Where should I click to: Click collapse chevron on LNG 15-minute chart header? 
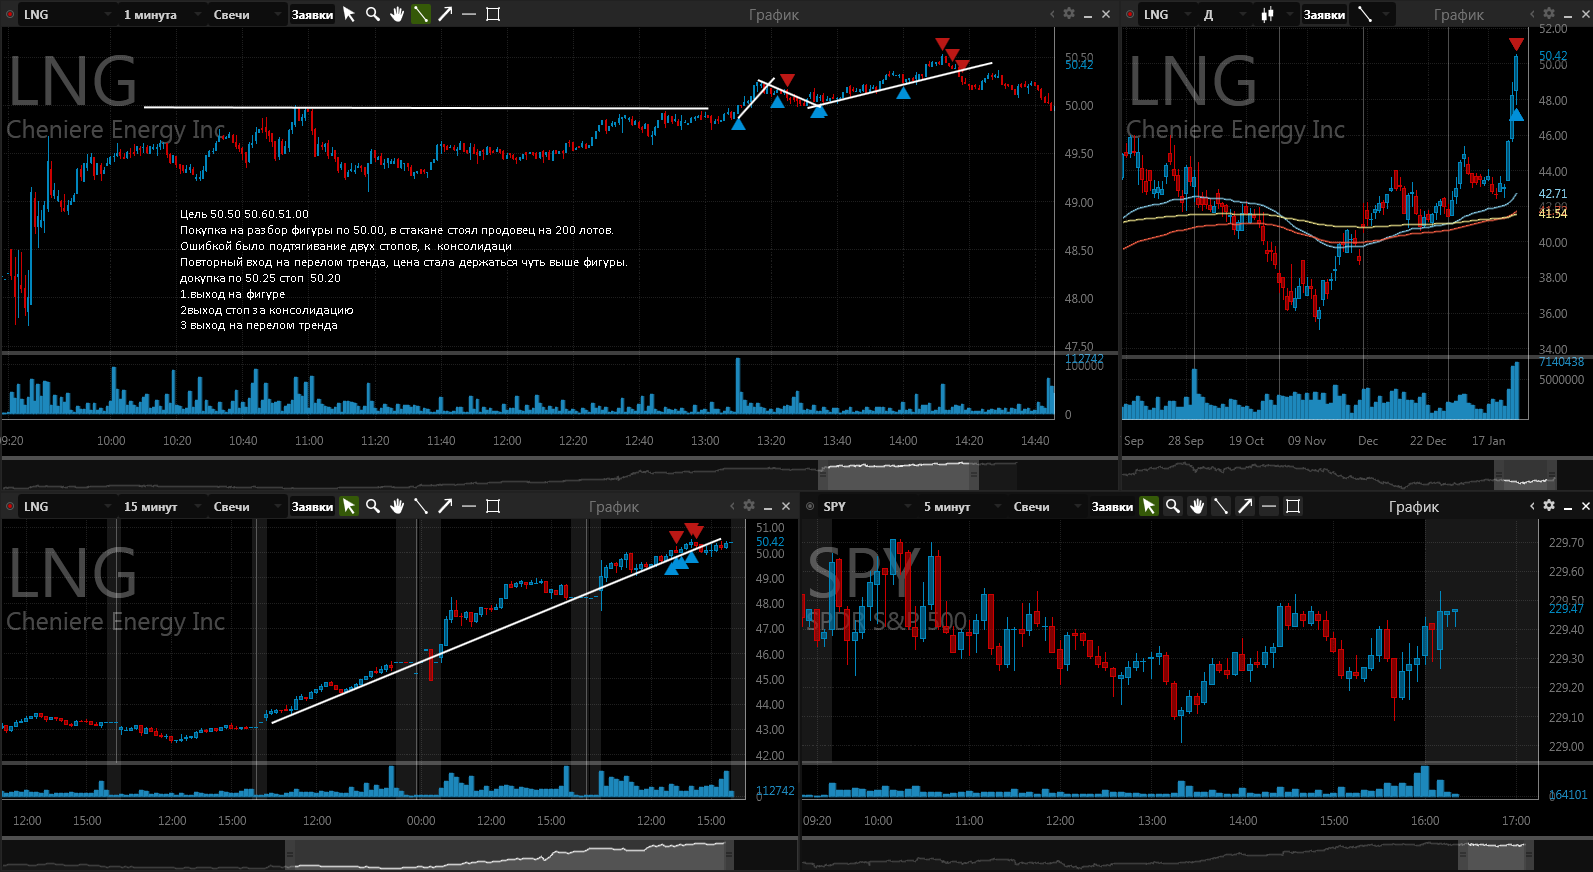[x=732, y=506]
